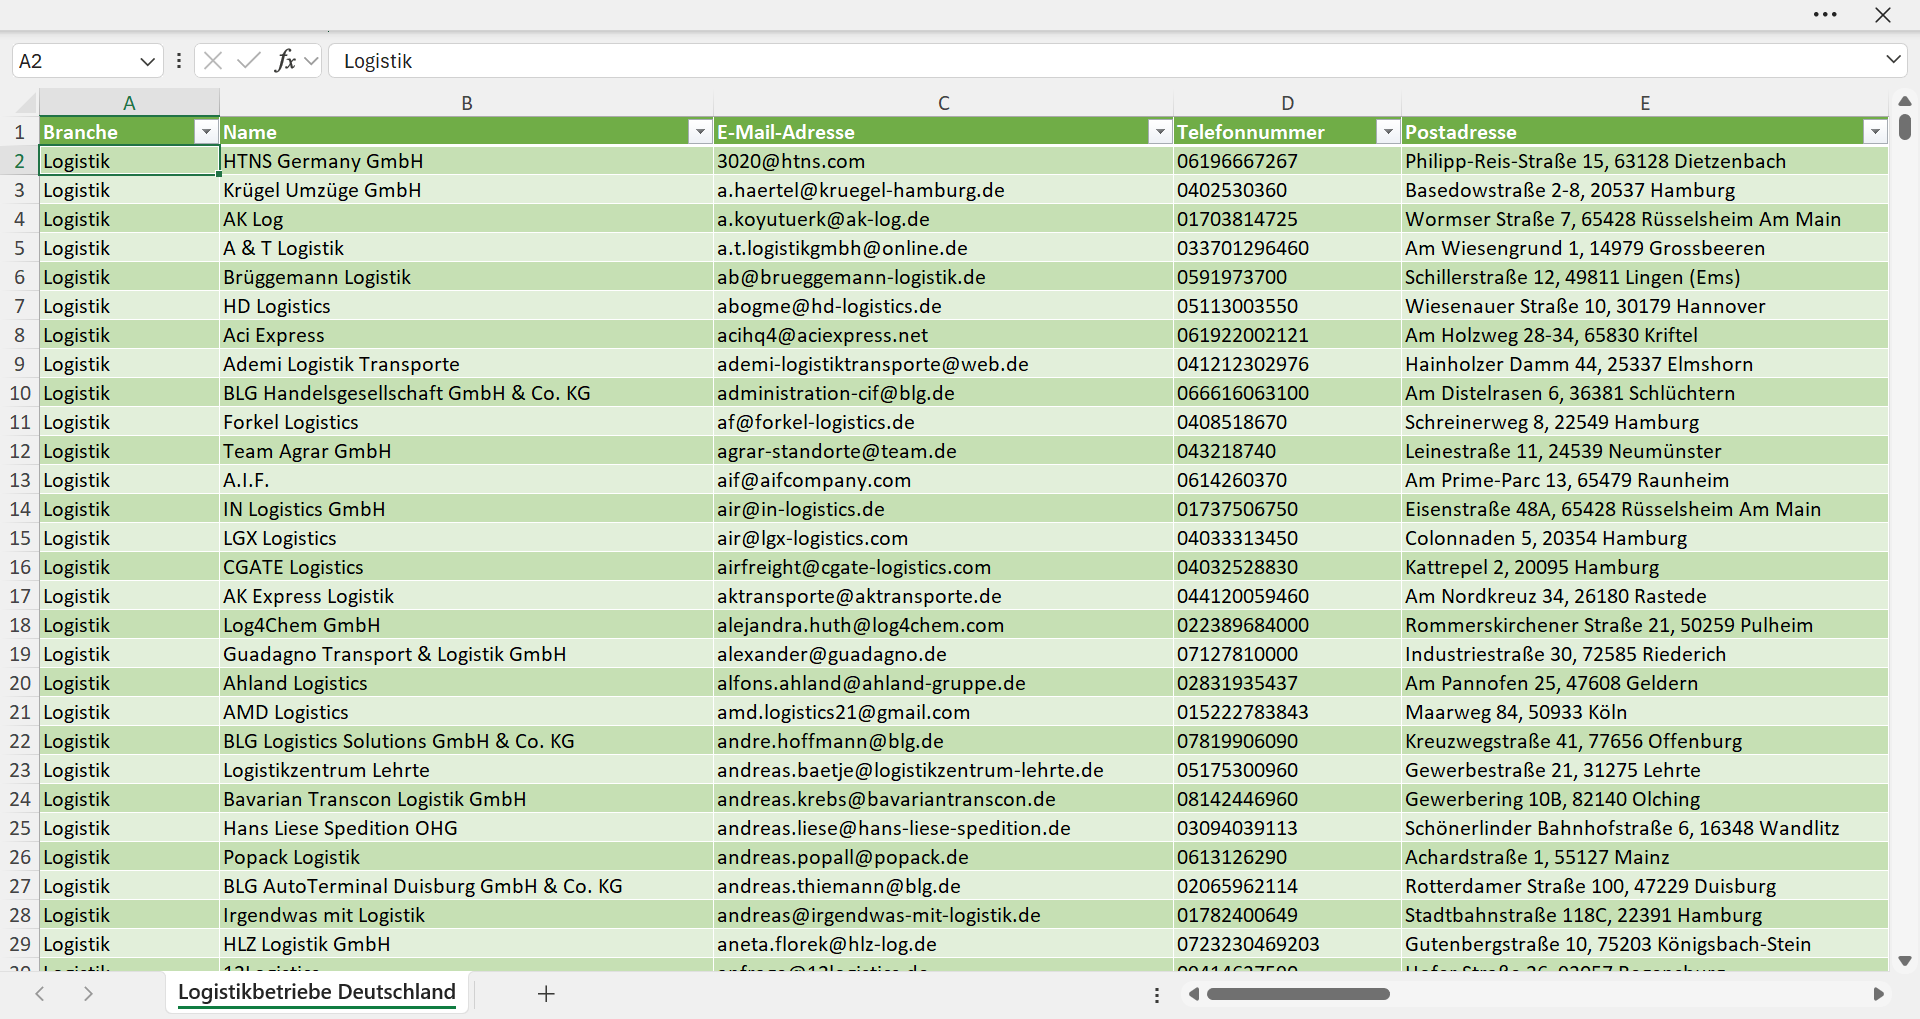Click the horizontal scrollbar thumb
The image size is (1920, 1019).
[1298, 994]
